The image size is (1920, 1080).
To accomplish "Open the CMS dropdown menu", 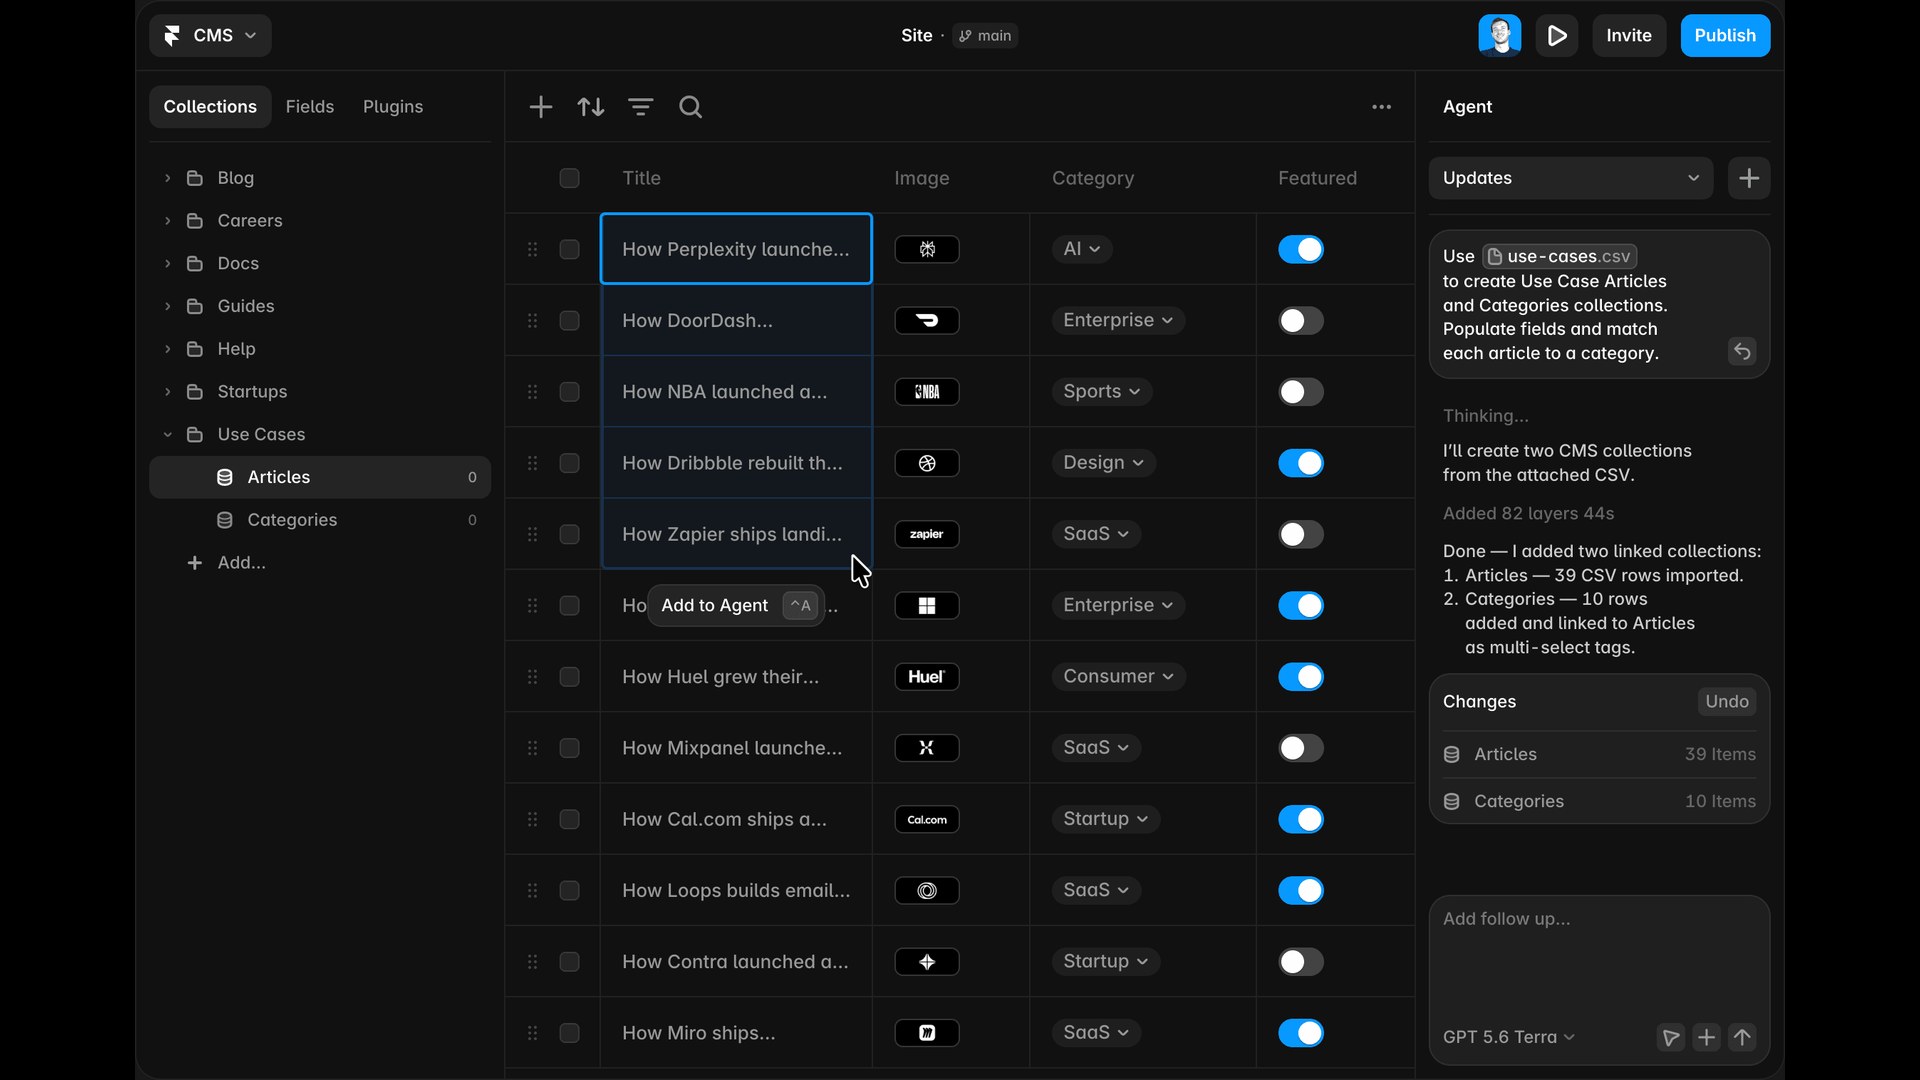I will [x=210, y=36].
